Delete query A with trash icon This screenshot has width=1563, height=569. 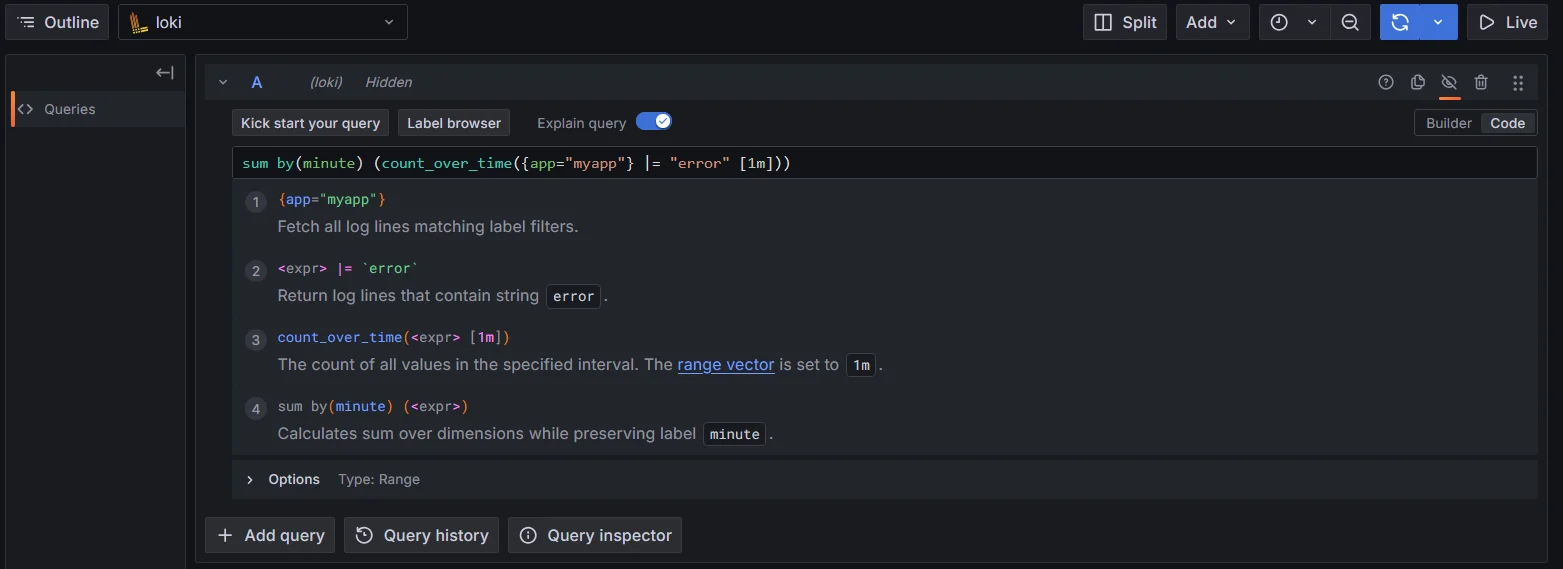(1481, 82)
